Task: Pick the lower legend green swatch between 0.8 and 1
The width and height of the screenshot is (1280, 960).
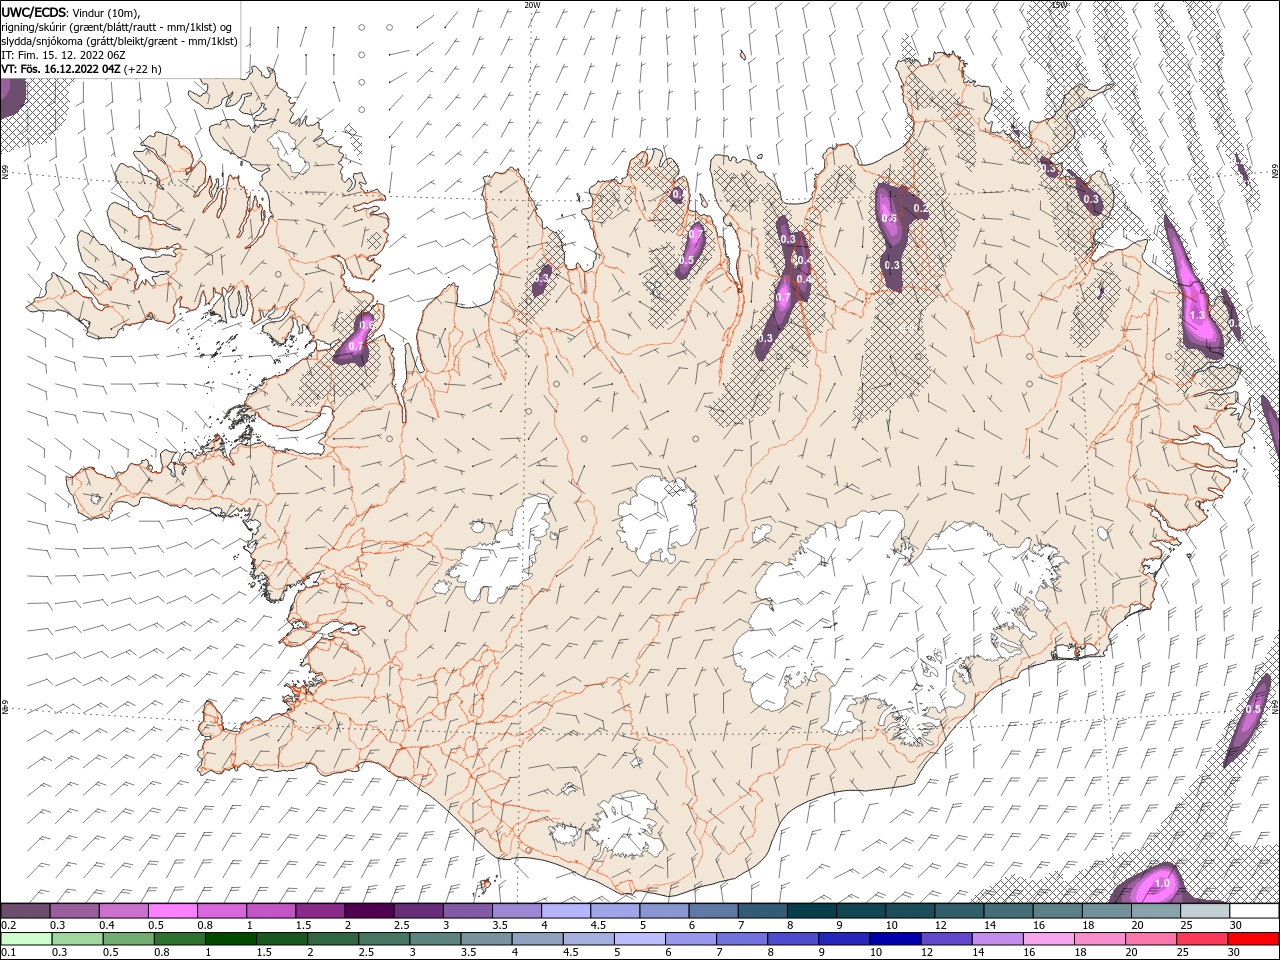Action: pyautogui.click(x=180, y=939)
